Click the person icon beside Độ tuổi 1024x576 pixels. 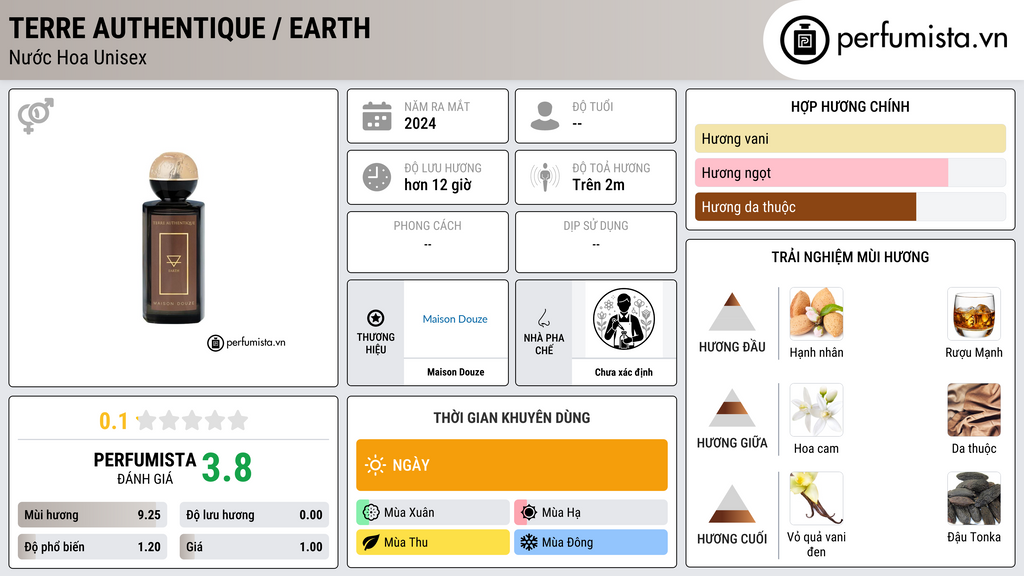[x=545, y=116]
